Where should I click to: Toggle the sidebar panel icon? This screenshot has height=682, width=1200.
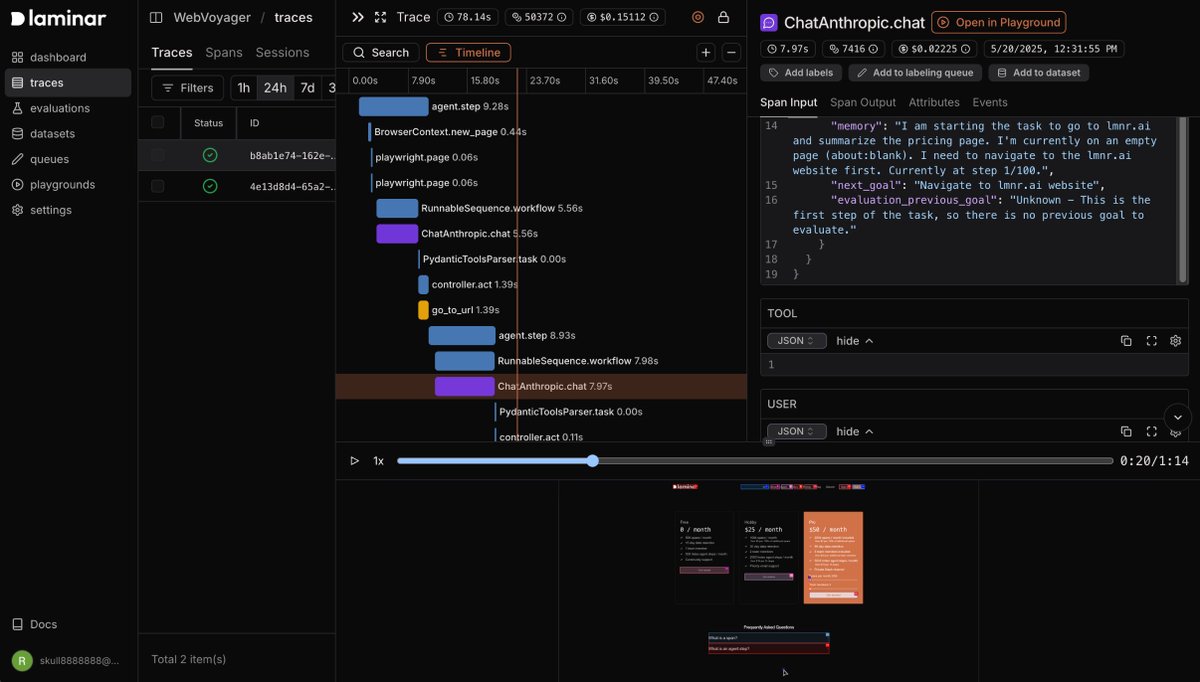point(156,17)
